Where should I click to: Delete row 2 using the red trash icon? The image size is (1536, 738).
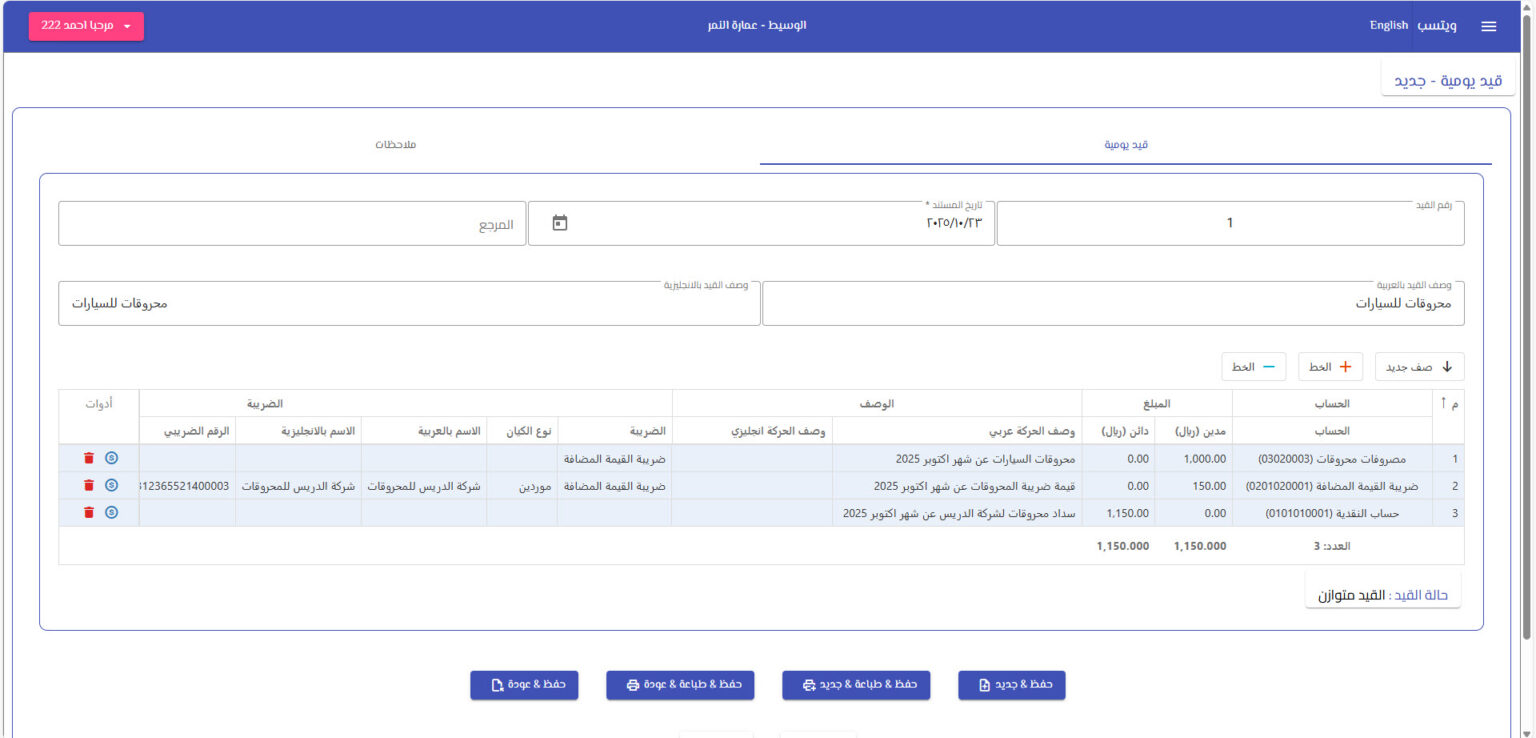(89, 485)
